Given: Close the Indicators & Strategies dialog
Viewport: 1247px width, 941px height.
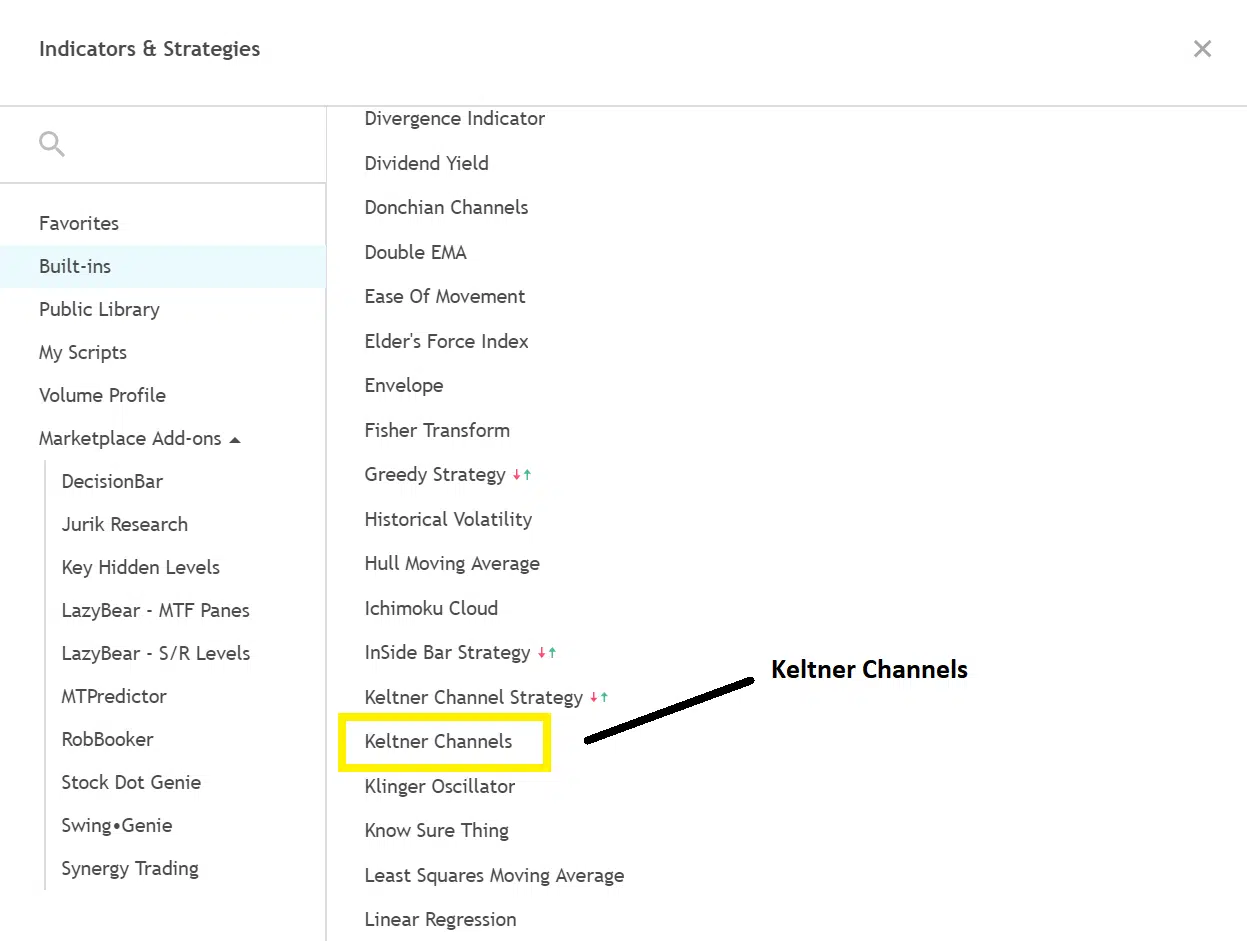Looking at the screenshot, I should coord(1202,49).
